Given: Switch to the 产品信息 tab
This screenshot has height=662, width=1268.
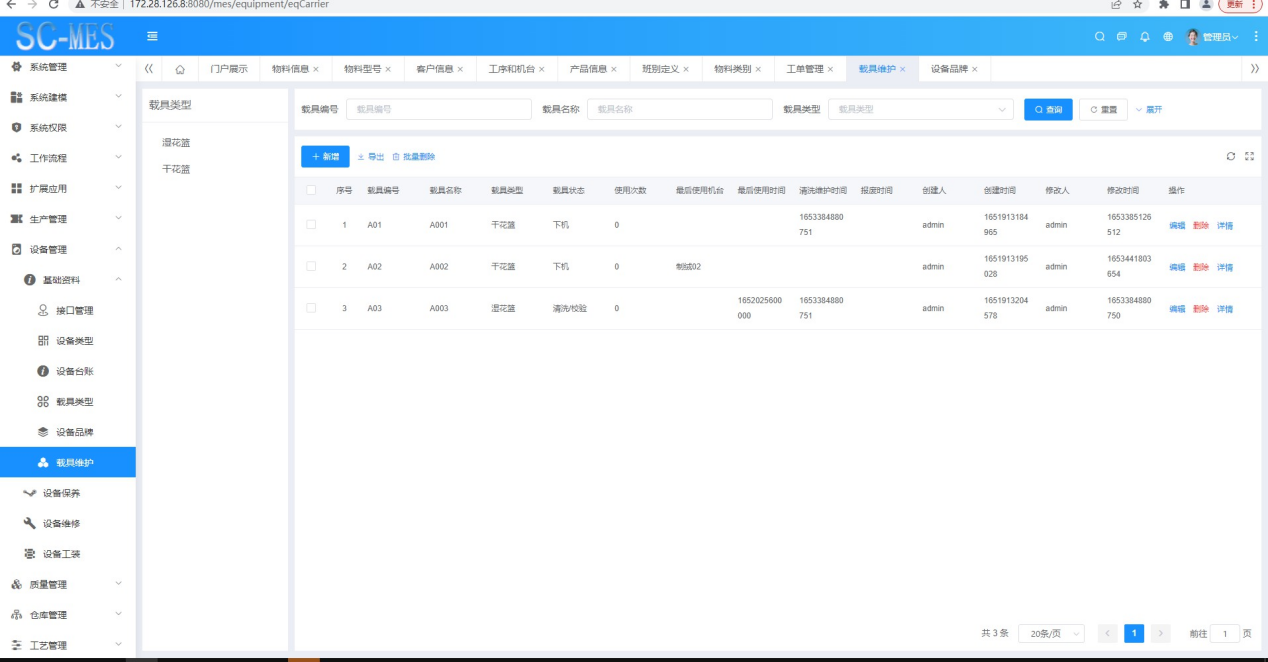Looking at the screenshot, I should tap(588, 69).
